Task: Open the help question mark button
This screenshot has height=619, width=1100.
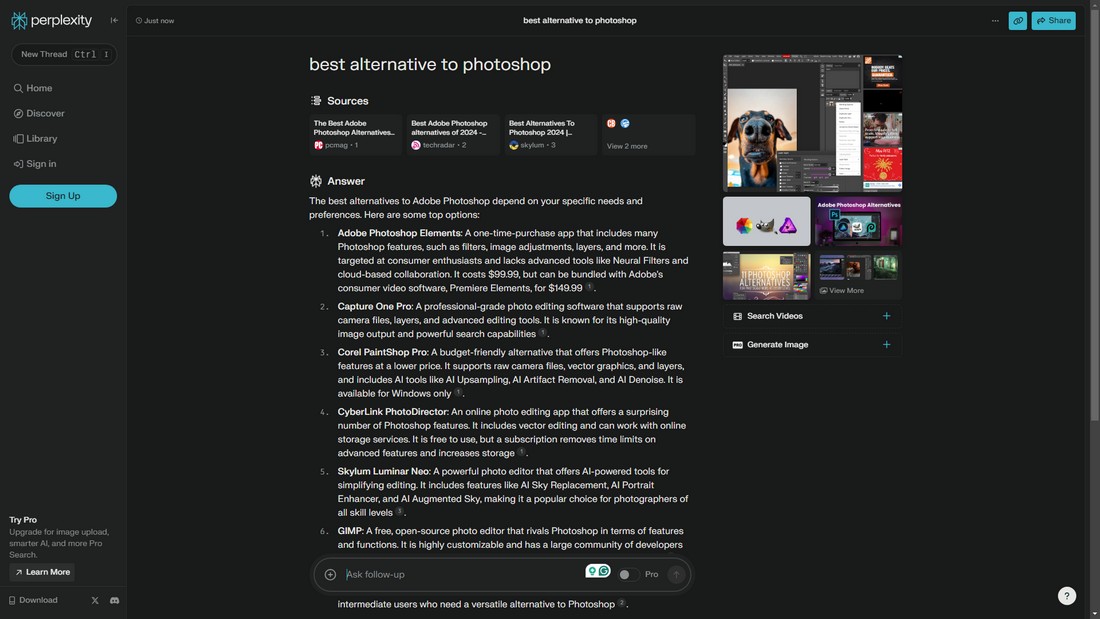Action: tap(1066, 596)
